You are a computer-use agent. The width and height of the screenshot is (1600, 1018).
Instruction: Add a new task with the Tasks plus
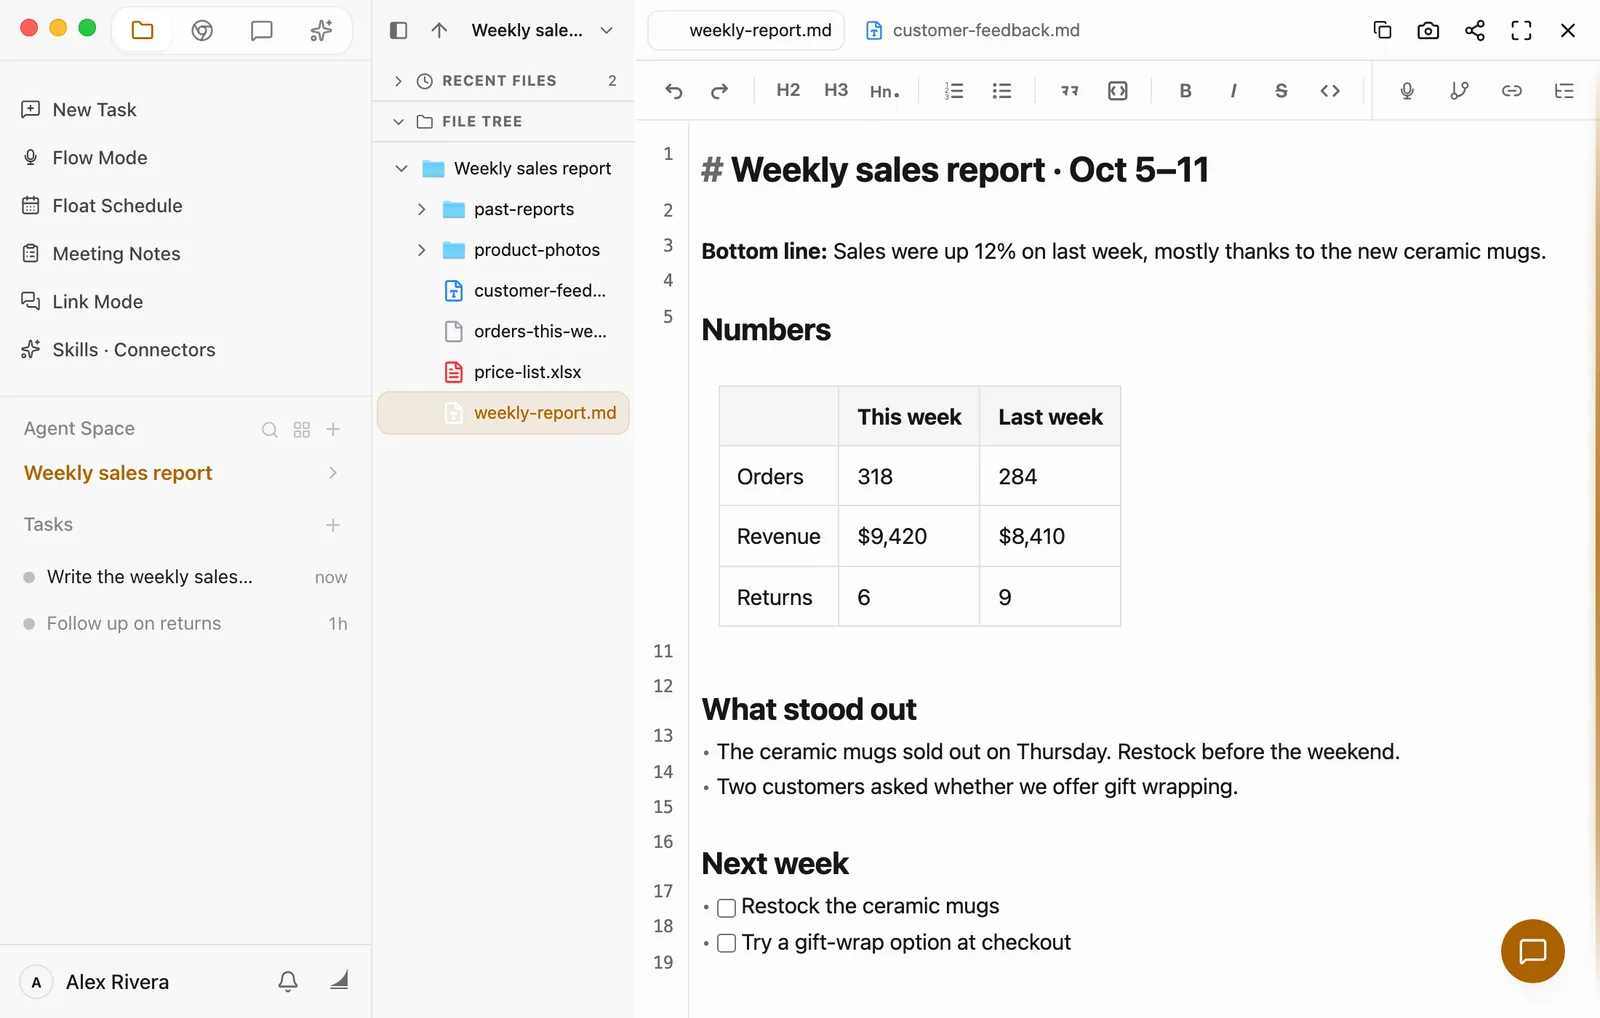333,525
